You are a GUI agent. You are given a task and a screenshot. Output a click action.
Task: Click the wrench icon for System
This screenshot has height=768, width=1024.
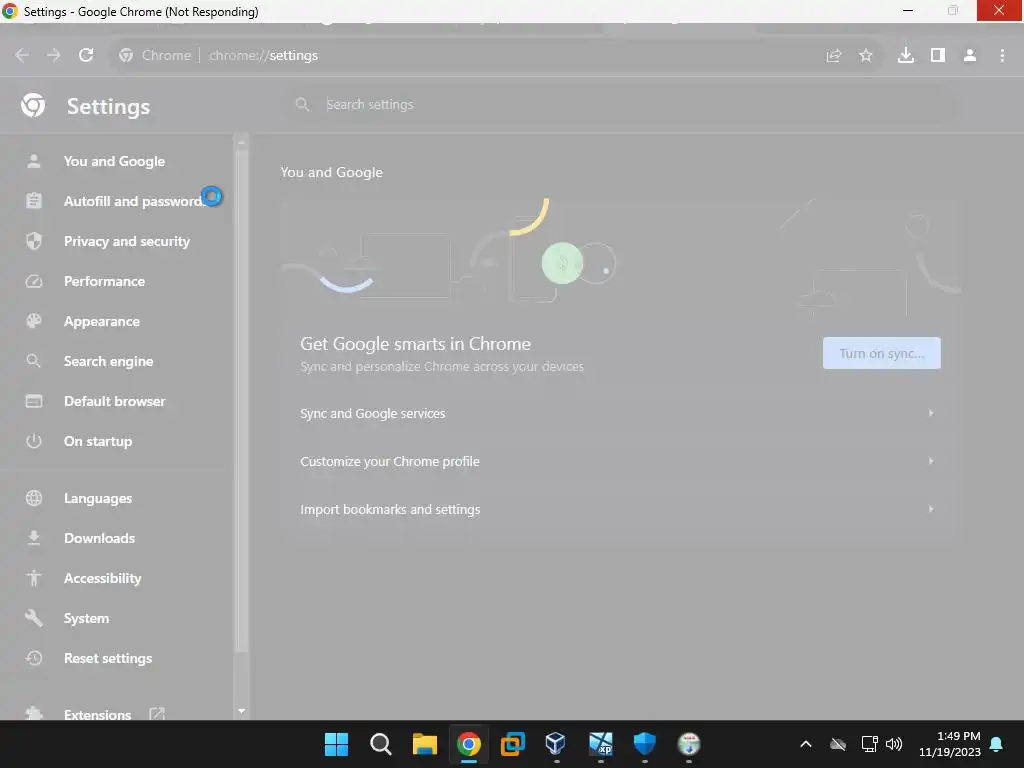[x=34, y=618]
